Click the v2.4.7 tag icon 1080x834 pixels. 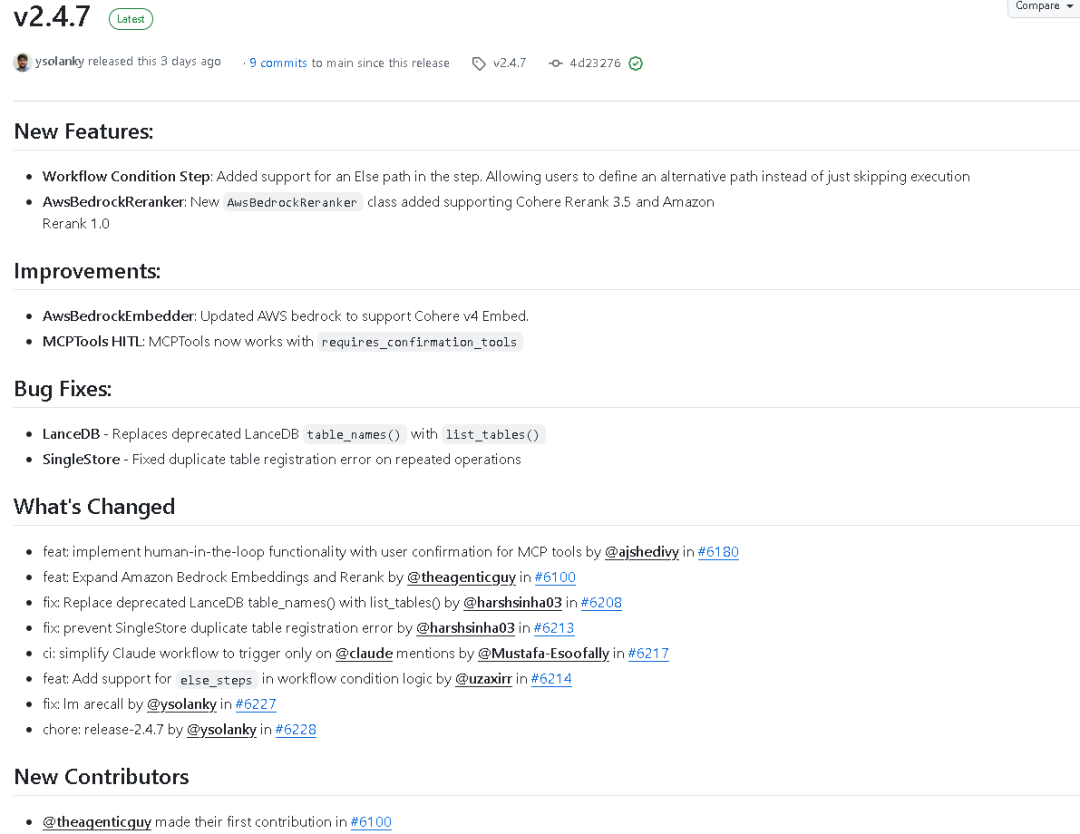coord(479,64)
